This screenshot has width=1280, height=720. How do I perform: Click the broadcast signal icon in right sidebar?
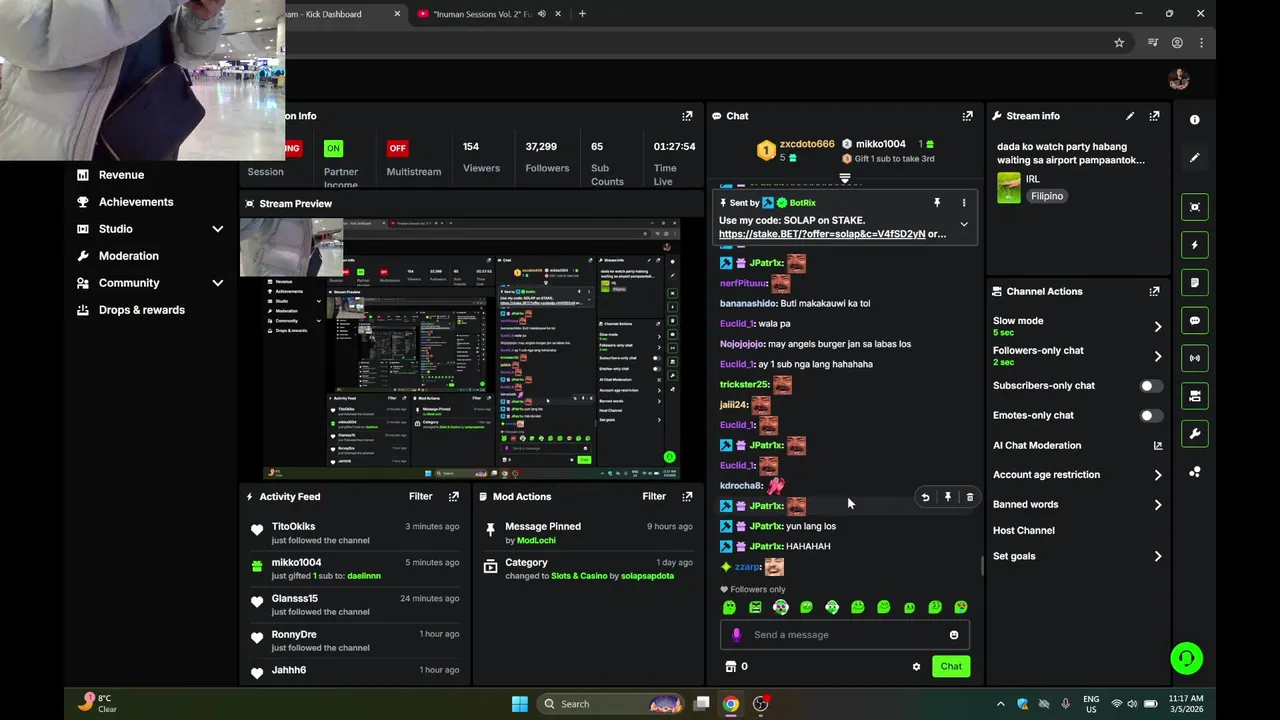[1194, 358]
